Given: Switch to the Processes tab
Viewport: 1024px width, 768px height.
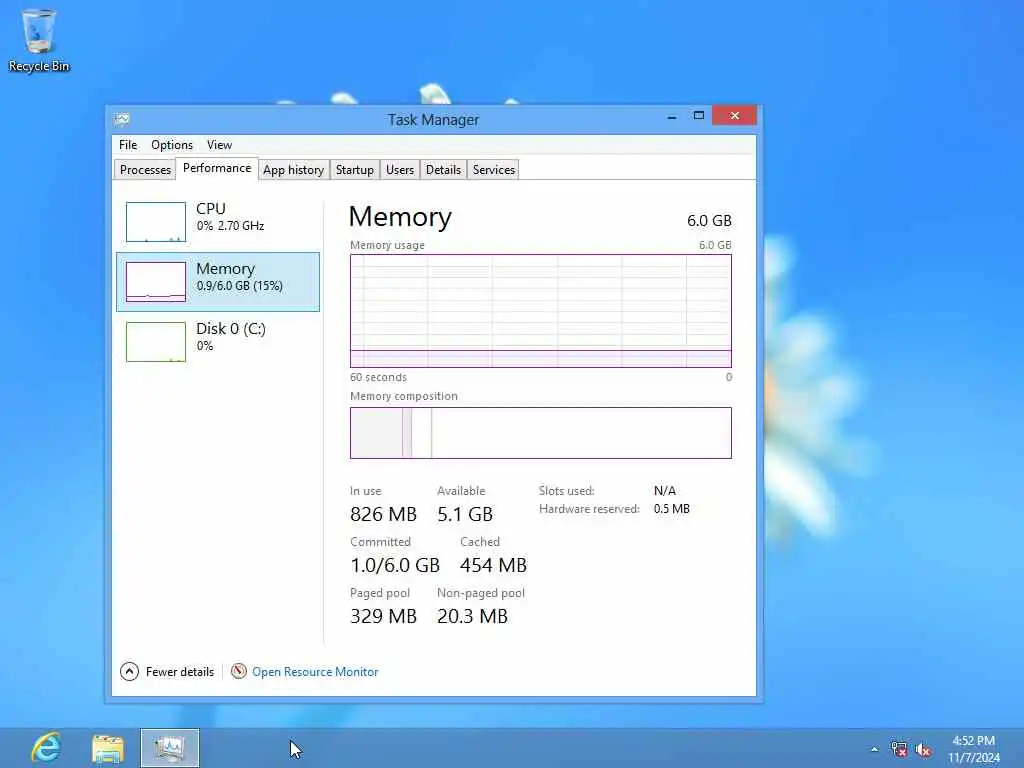Looking at the screenshot, I should pyautogui.click(x=145, y=170).
